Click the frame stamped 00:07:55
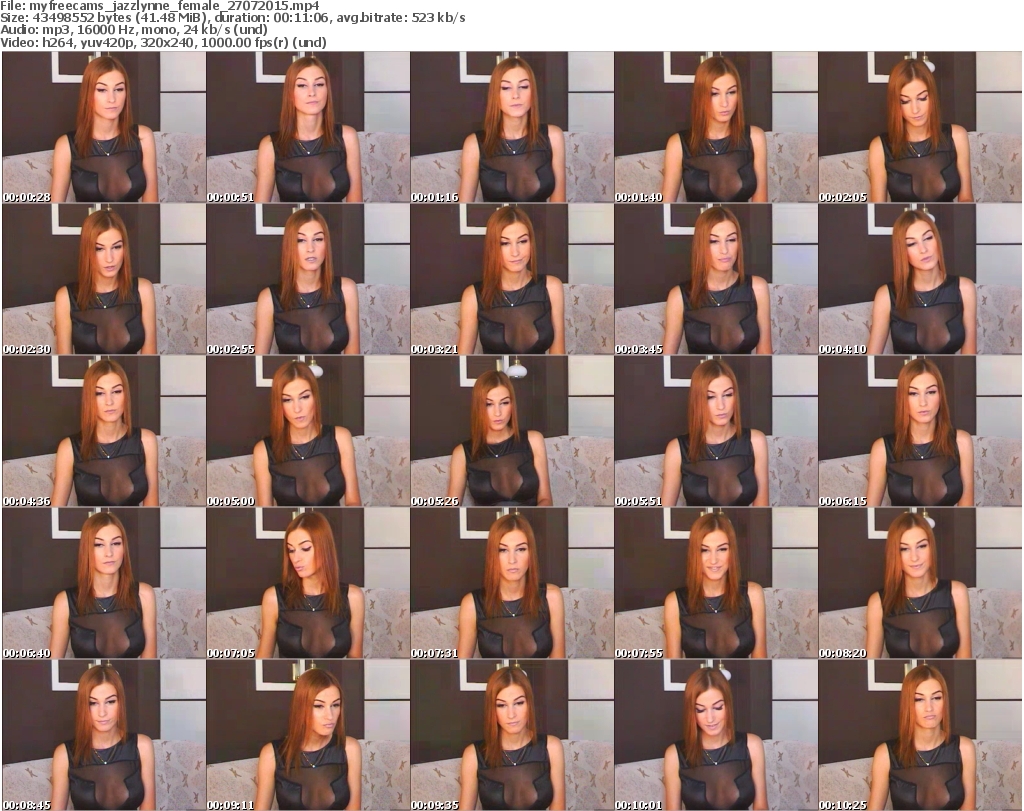The image size is (1024, 811). coord(716,584)
